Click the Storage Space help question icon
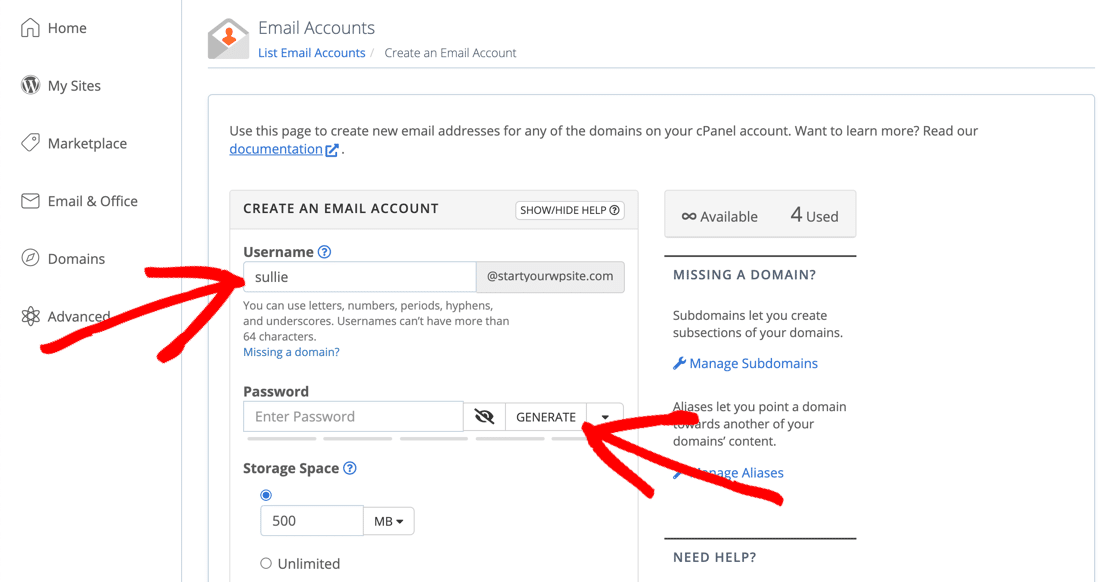The width and height of the screenshot is (1116, 582). pos(349,468)
